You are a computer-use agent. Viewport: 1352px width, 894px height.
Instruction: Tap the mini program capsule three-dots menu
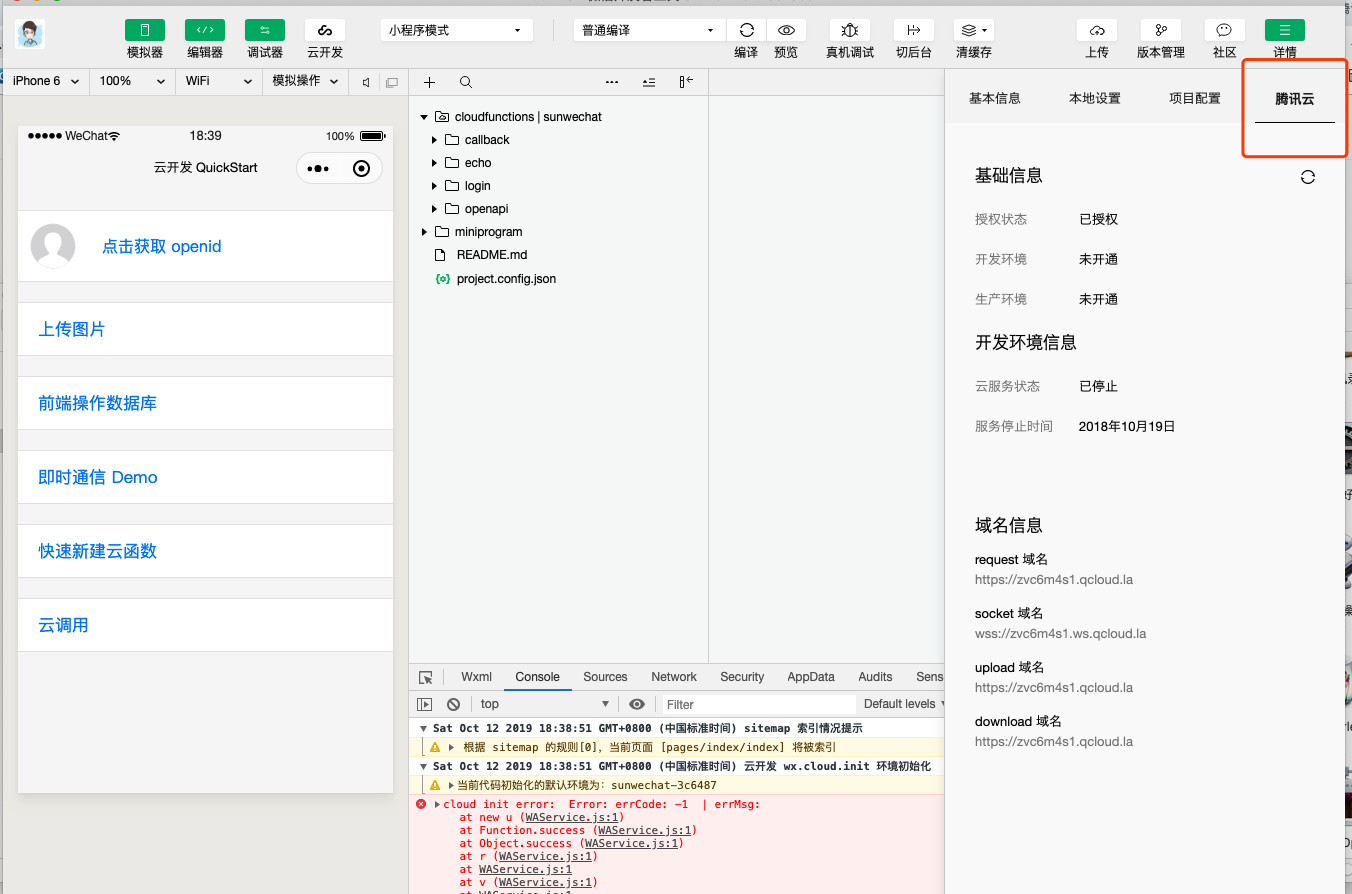(x=318, y=169)
